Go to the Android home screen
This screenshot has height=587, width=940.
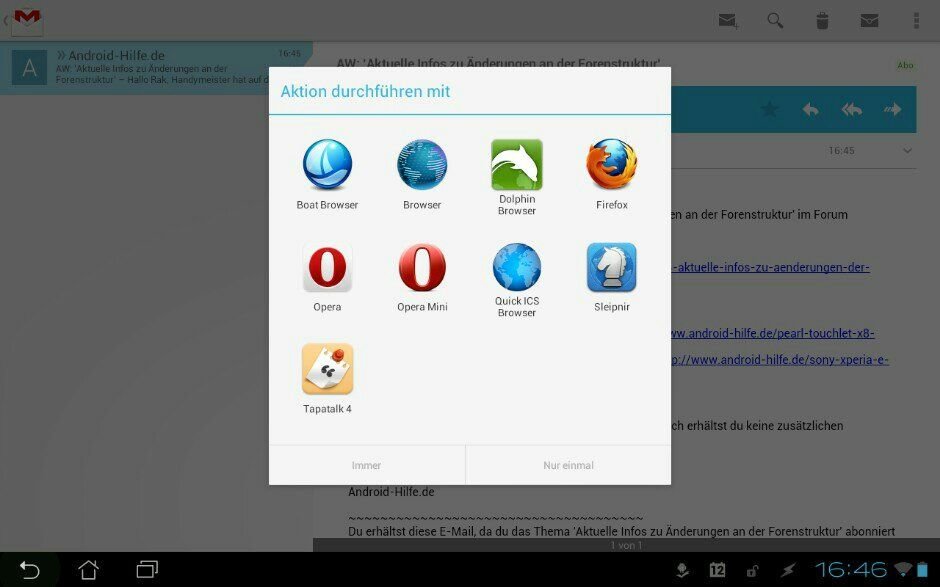point(88,570)
